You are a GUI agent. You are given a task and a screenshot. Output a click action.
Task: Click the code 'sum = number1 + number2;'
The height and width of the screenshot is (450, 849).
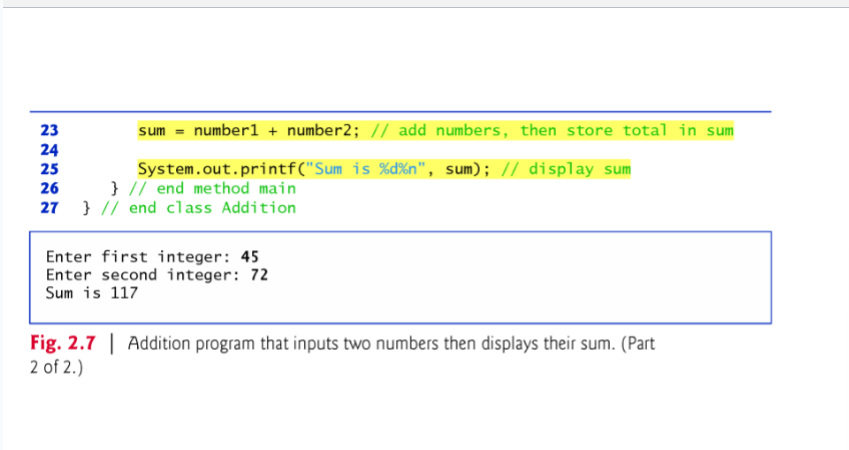point(249,131)
